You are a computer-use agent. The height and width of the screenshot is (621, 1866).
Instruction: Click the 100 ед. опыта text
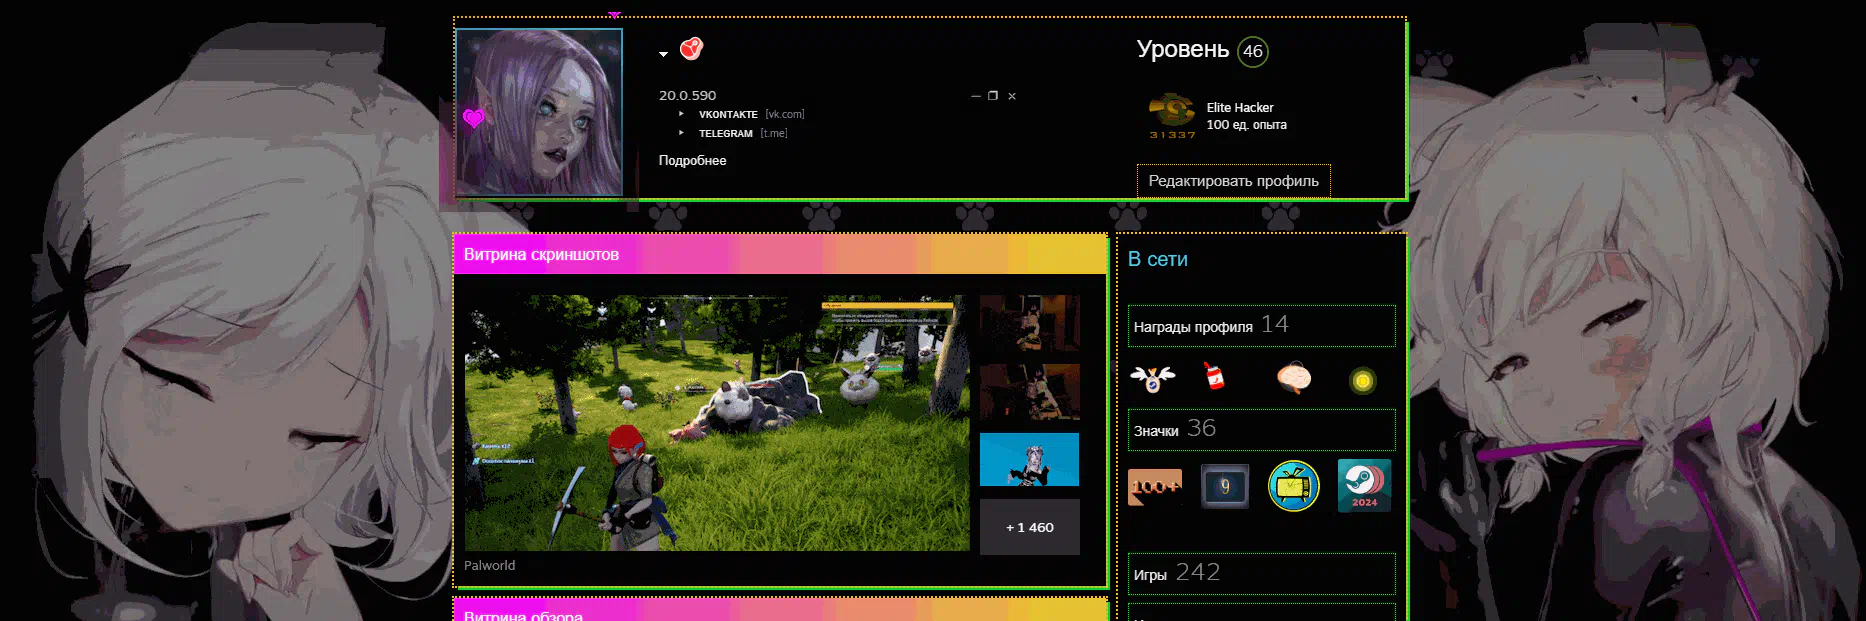pyautogui.click(x=1246, y=125)
